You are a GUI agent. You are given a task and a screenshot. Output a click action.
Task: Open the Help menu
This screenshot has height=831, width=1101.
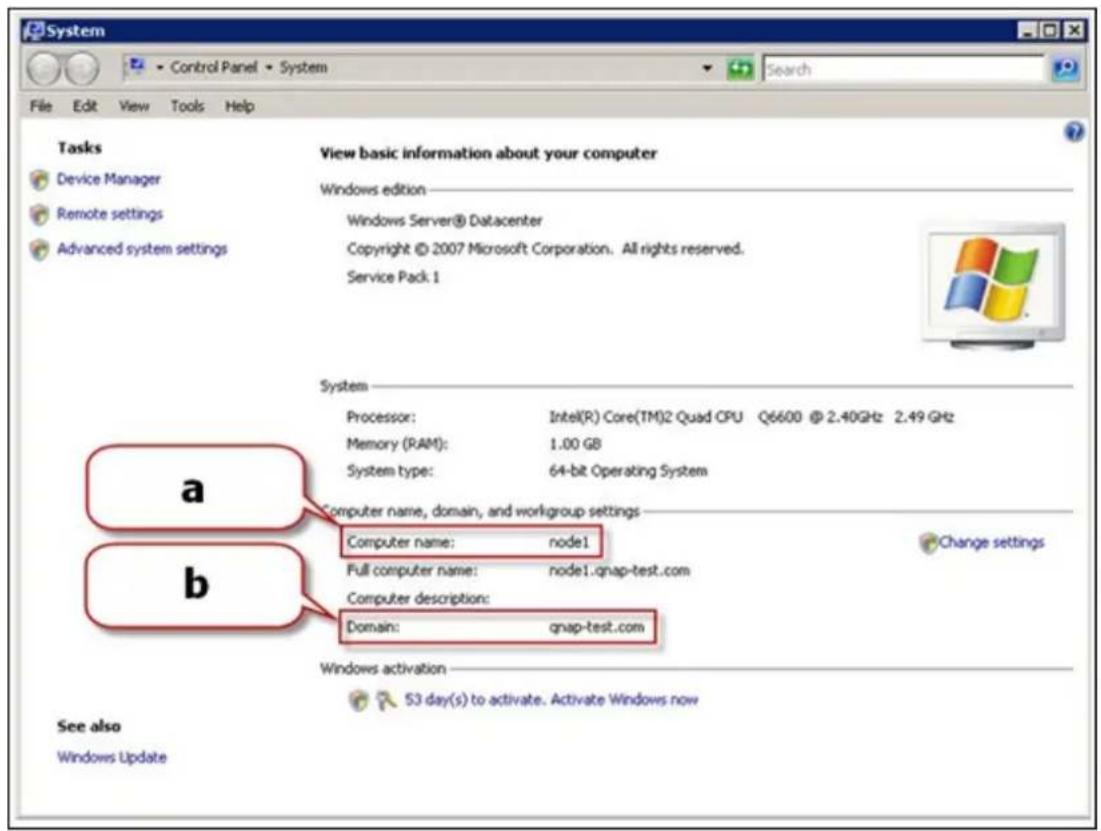pyautogui.click(x=239, y=106)
